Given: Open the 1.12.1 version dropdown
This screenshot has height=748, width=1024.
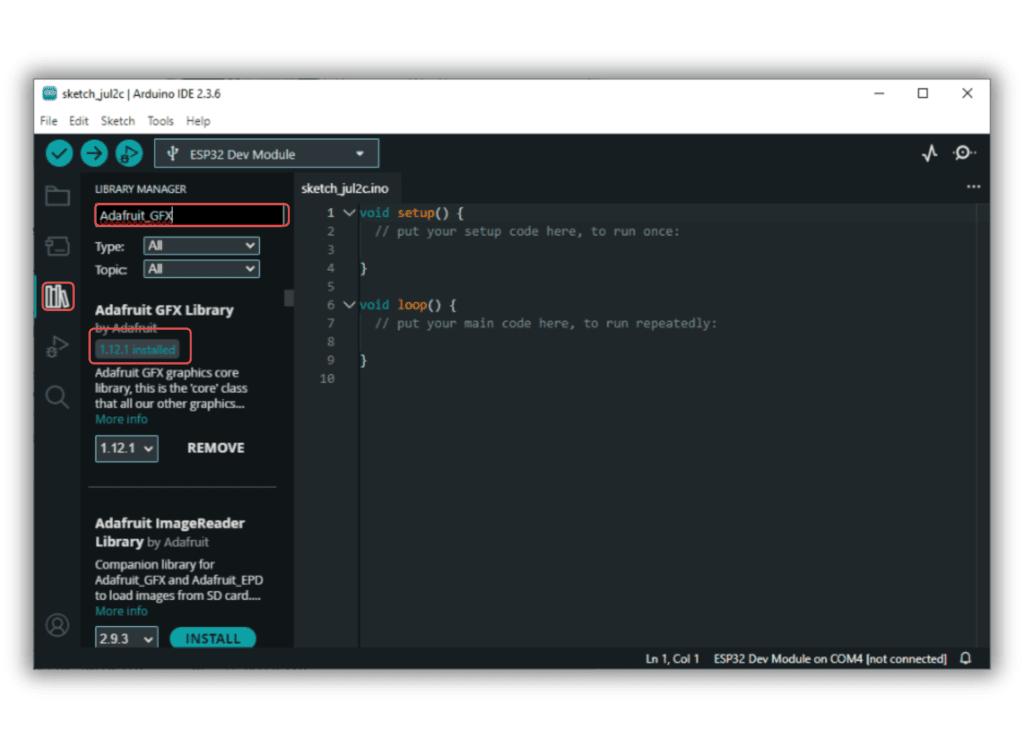Looking at the screenshot, I should tap(127, 449).
